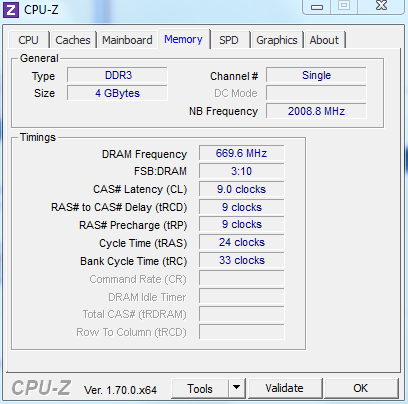
Task: Click the tRP 9 clocks value
Action: point(242,225)
